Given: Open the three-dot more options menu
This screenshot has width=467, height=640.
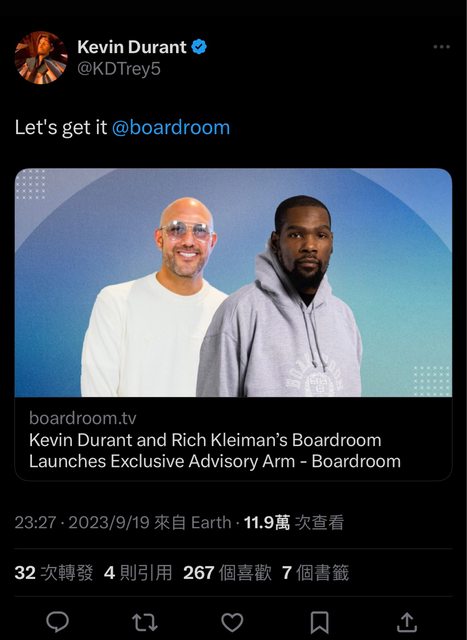Looking at the screenshot, I should [442, 47].
